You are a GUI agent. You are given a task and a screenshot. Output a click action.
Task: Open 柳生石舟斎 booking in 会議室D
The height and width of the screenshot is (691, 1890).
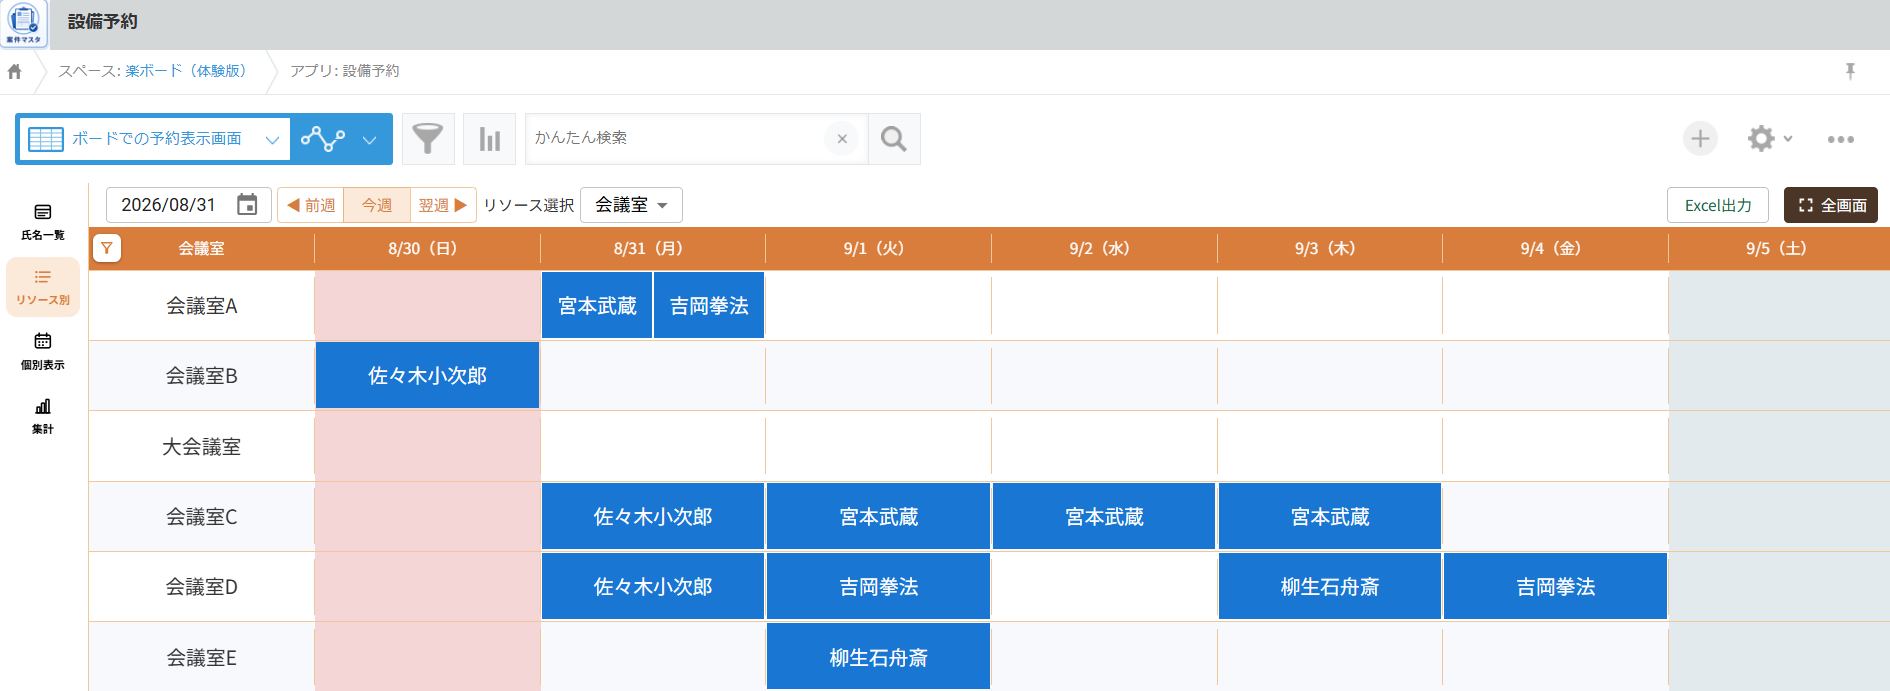(1330, 587)
